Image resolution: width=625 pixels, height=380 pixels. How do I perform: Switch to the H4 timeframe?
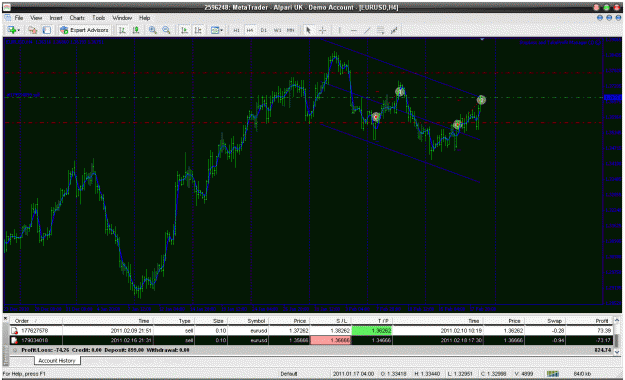(250, 30)
